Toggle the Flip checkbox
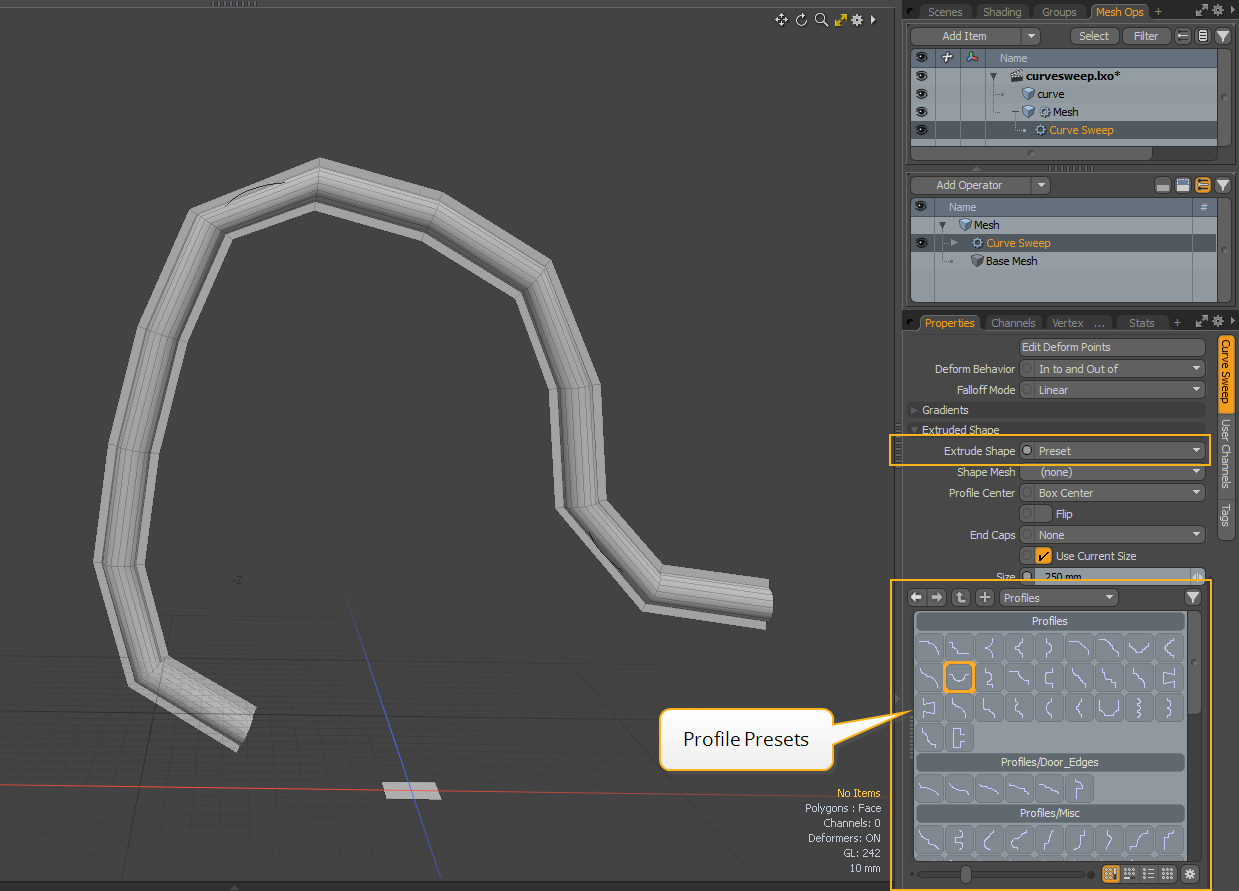This screenshot has width=1239, height=891. point(1043,514)
